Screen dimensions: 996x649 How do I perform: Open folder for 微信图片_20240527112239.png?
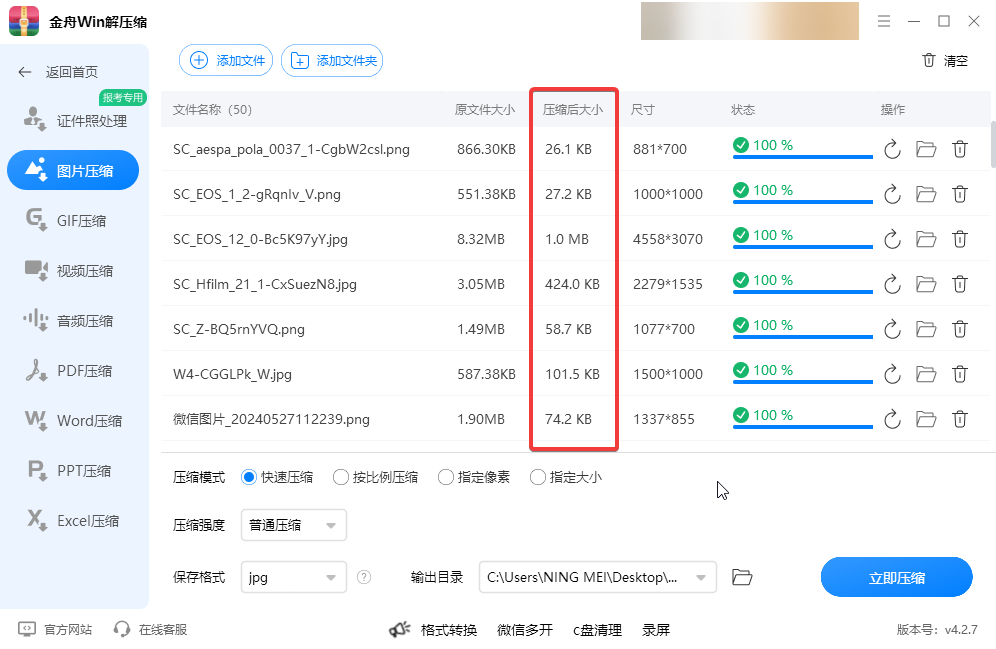pos(926,419)
